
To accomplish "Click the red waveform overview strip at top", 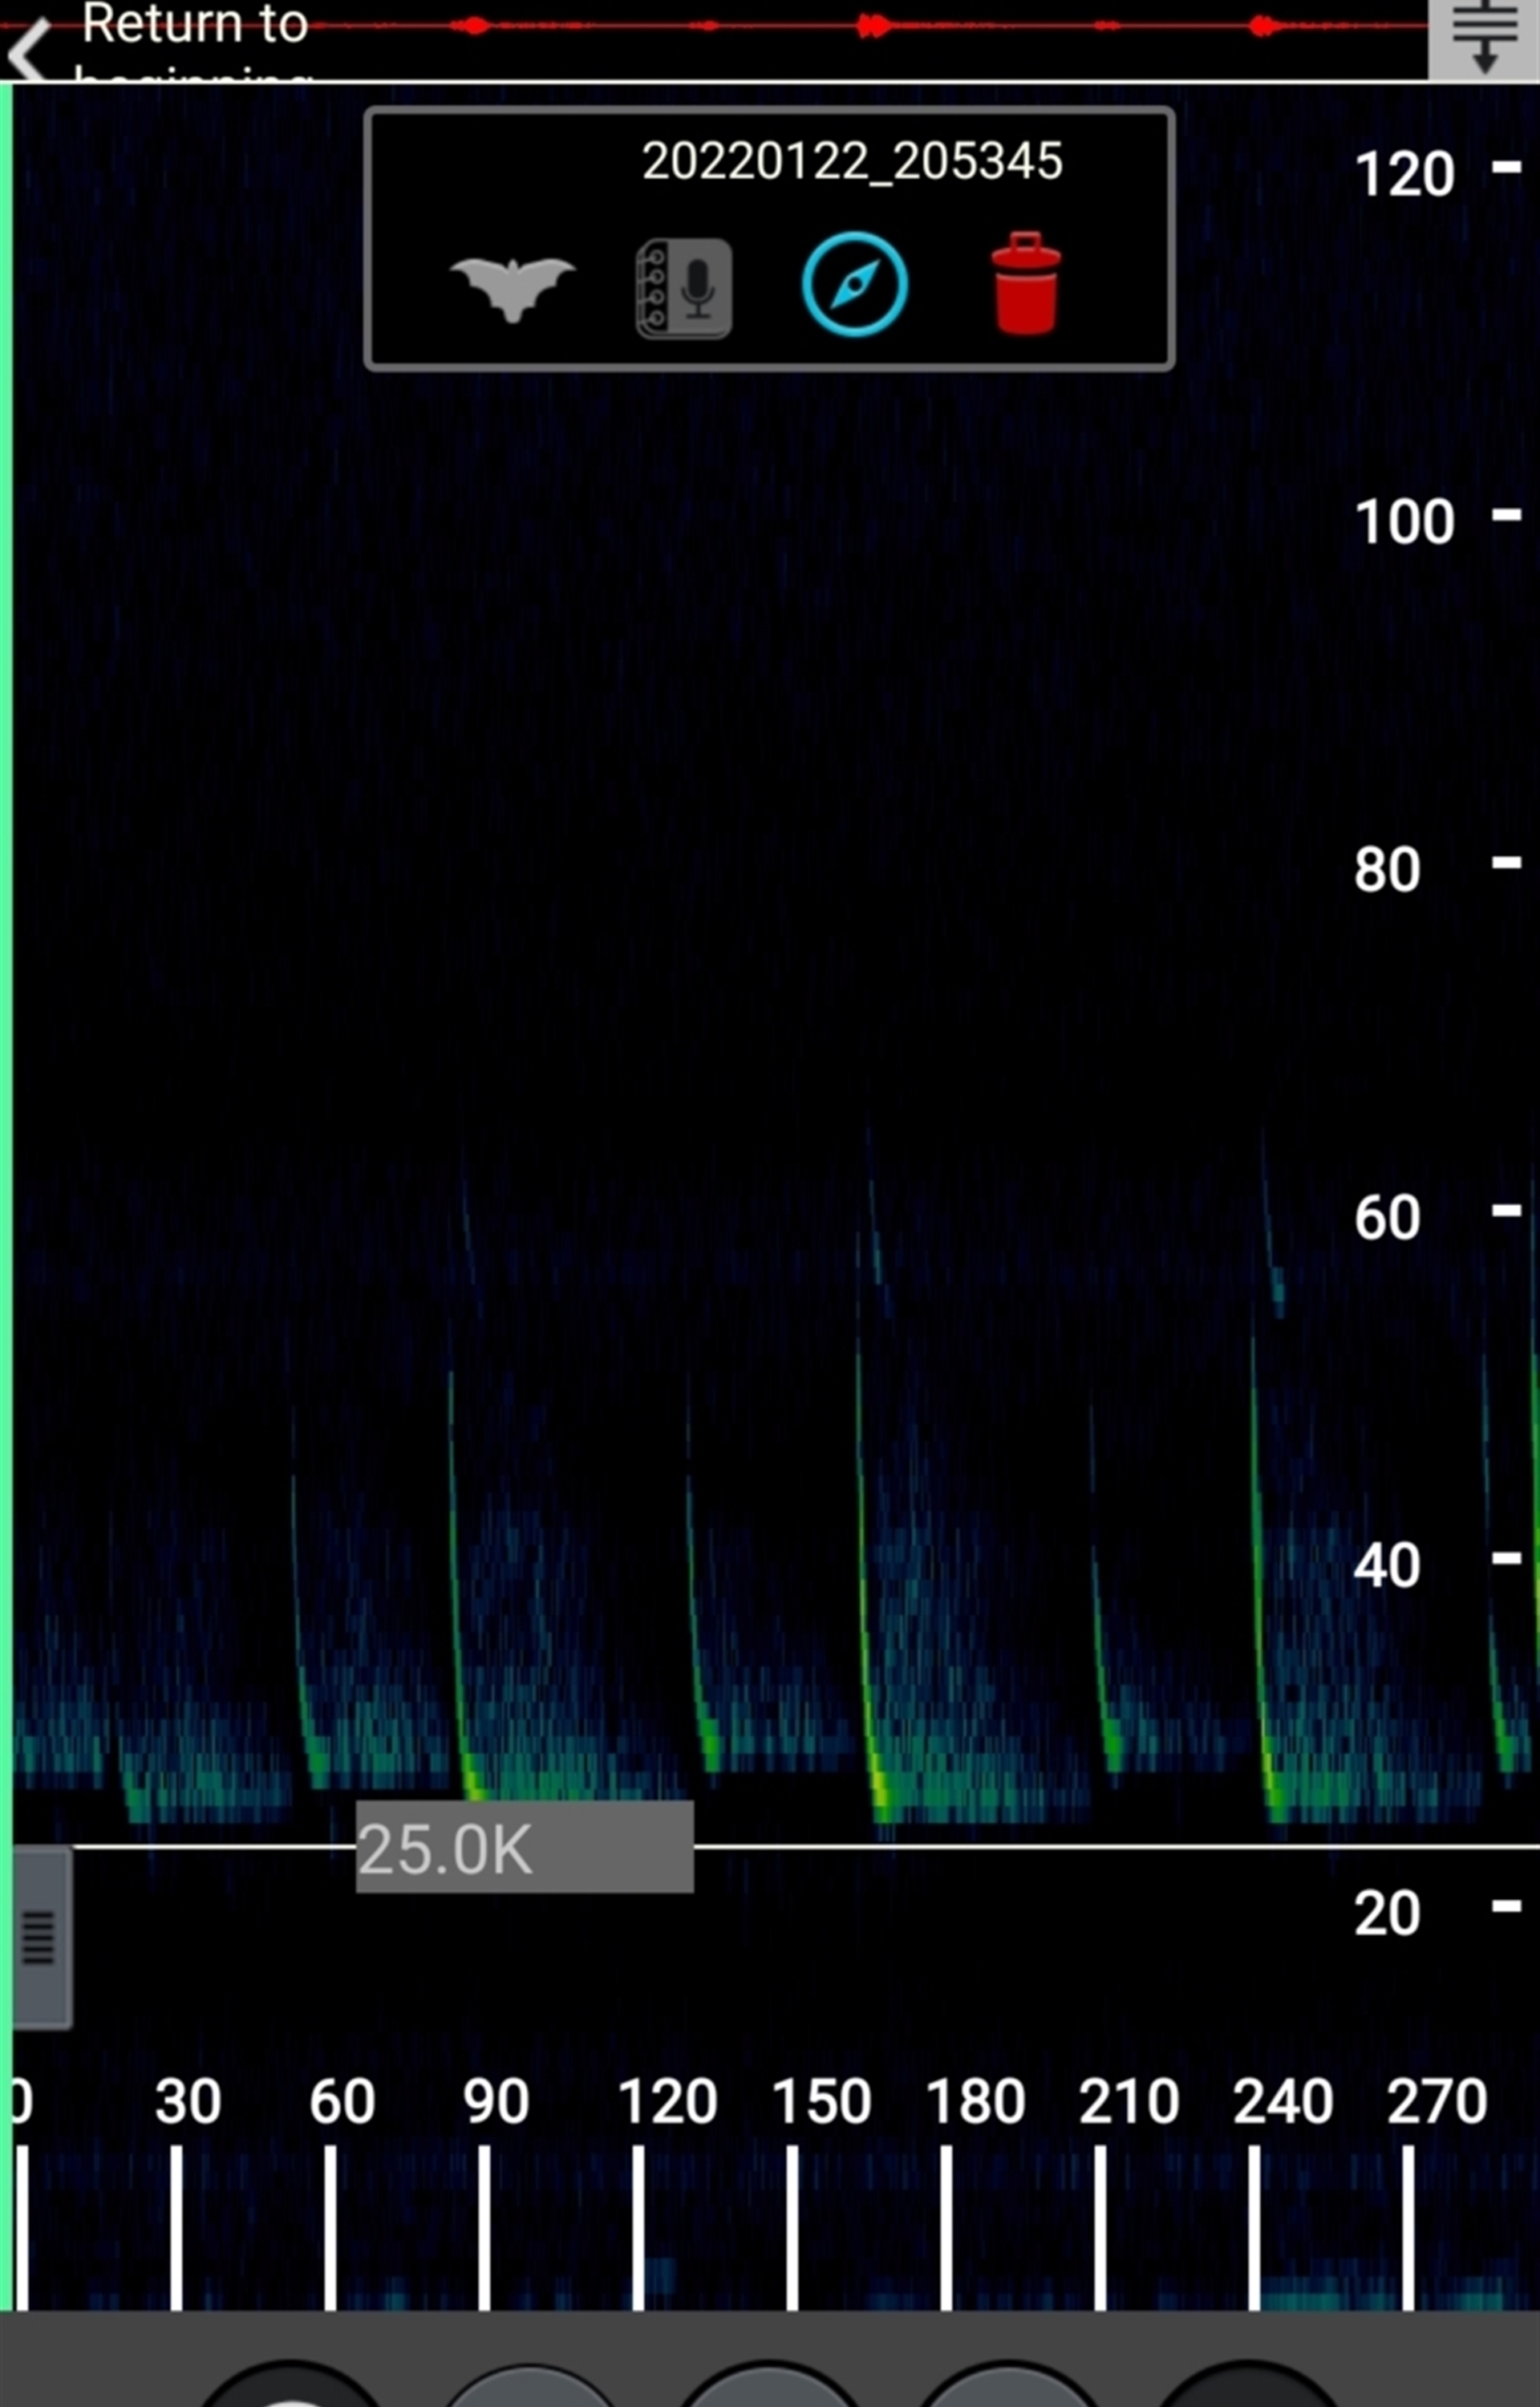I will 870,26.
